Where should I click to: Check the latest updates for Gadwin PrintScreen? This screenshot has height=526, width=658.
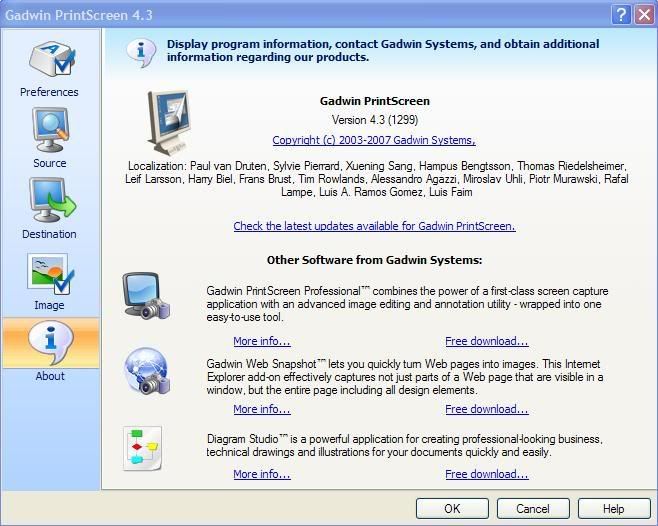(374, 226)
